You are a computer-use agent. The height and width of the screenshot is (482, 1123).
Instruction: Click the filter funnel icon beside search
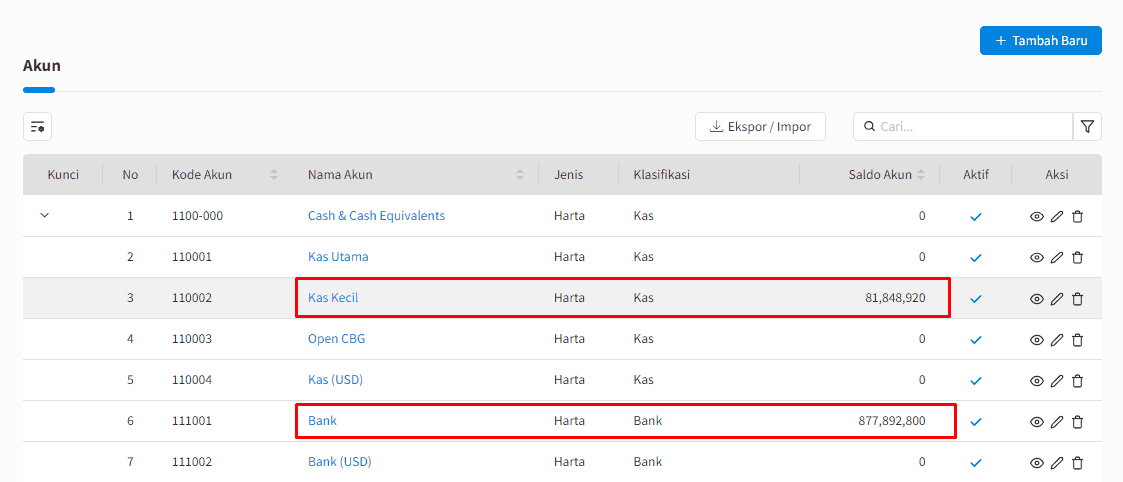(1087, 127)
